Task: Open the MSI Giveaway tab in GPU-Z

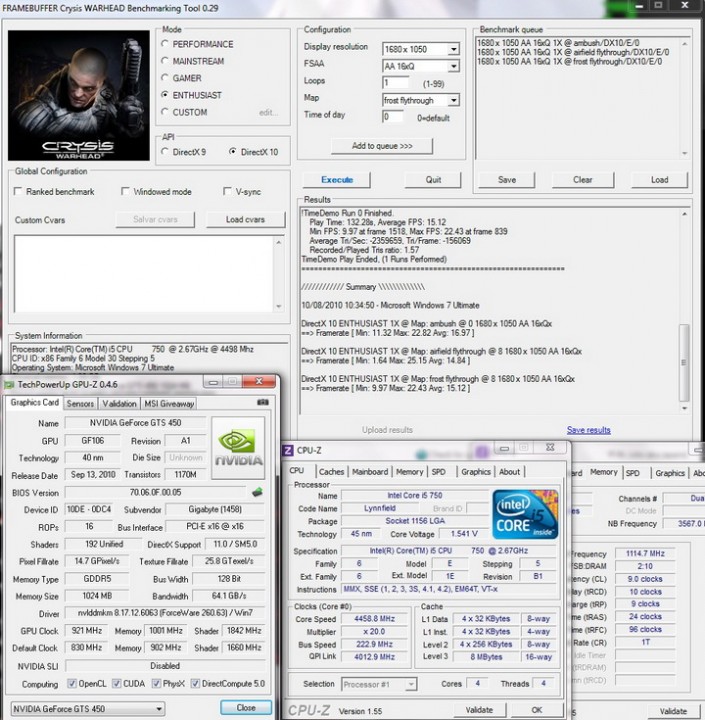Action: pos(169,404)
